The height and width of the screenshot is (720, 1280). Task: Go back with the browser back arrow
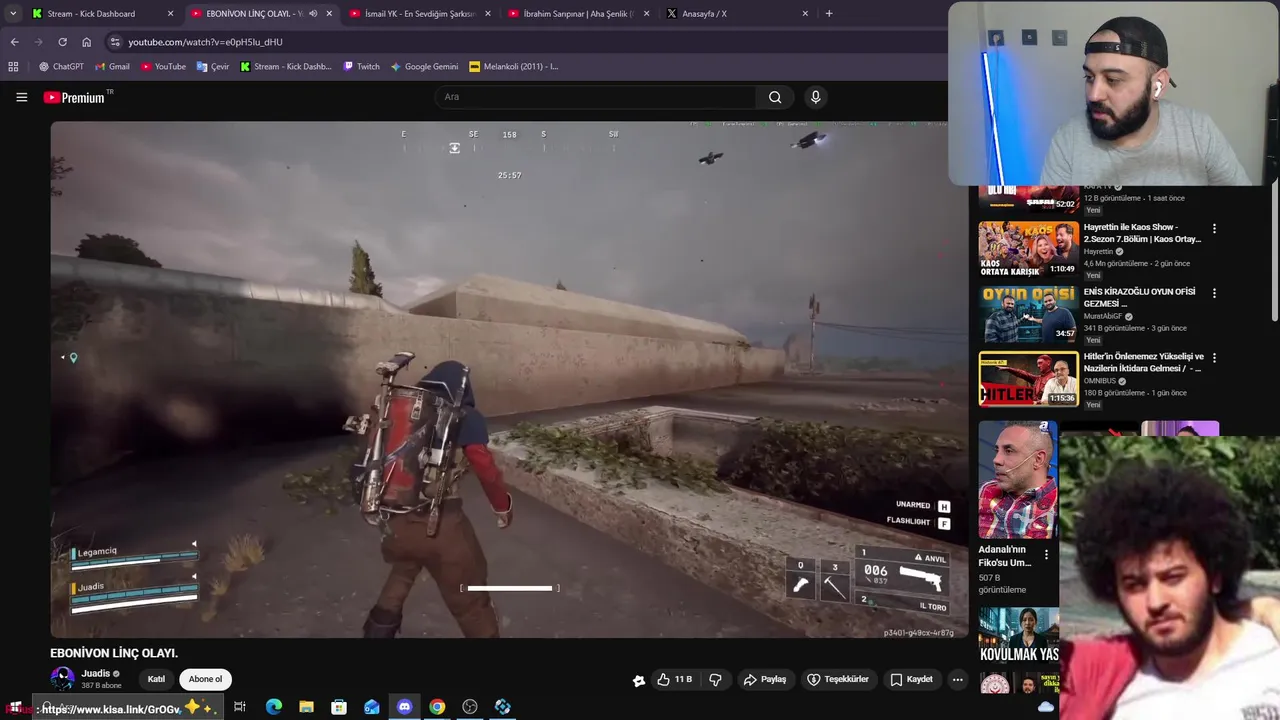14,42
